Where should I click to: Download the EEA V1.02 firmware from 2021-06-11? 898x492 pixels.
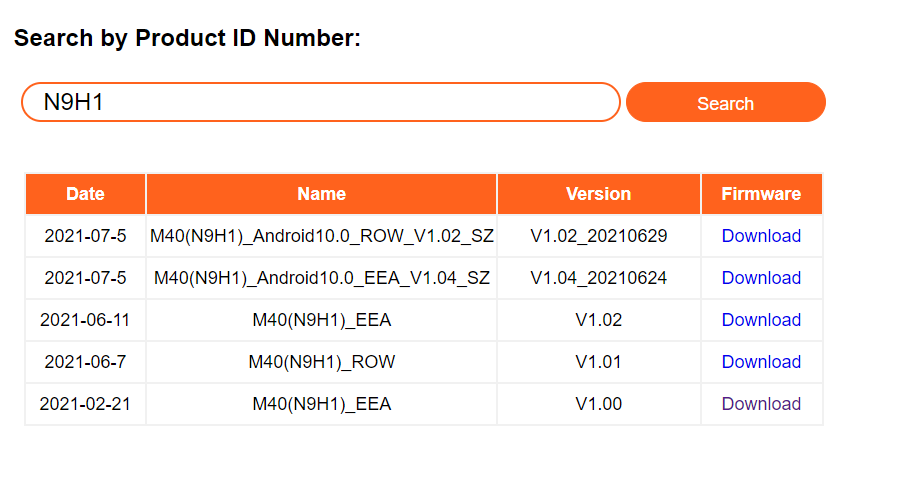[x=761, y=320]
